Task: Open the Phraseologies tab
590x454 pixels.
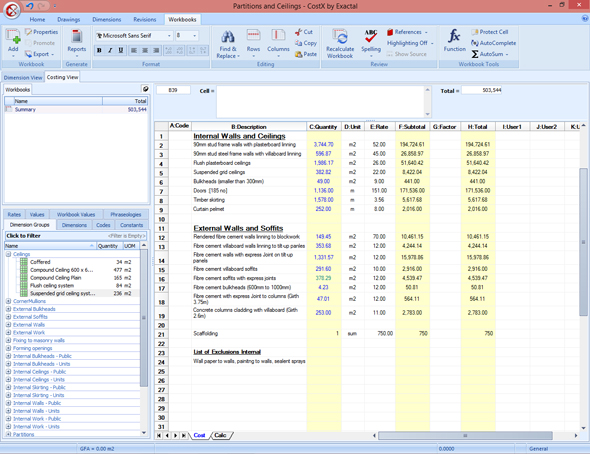Action: (126, 214)
